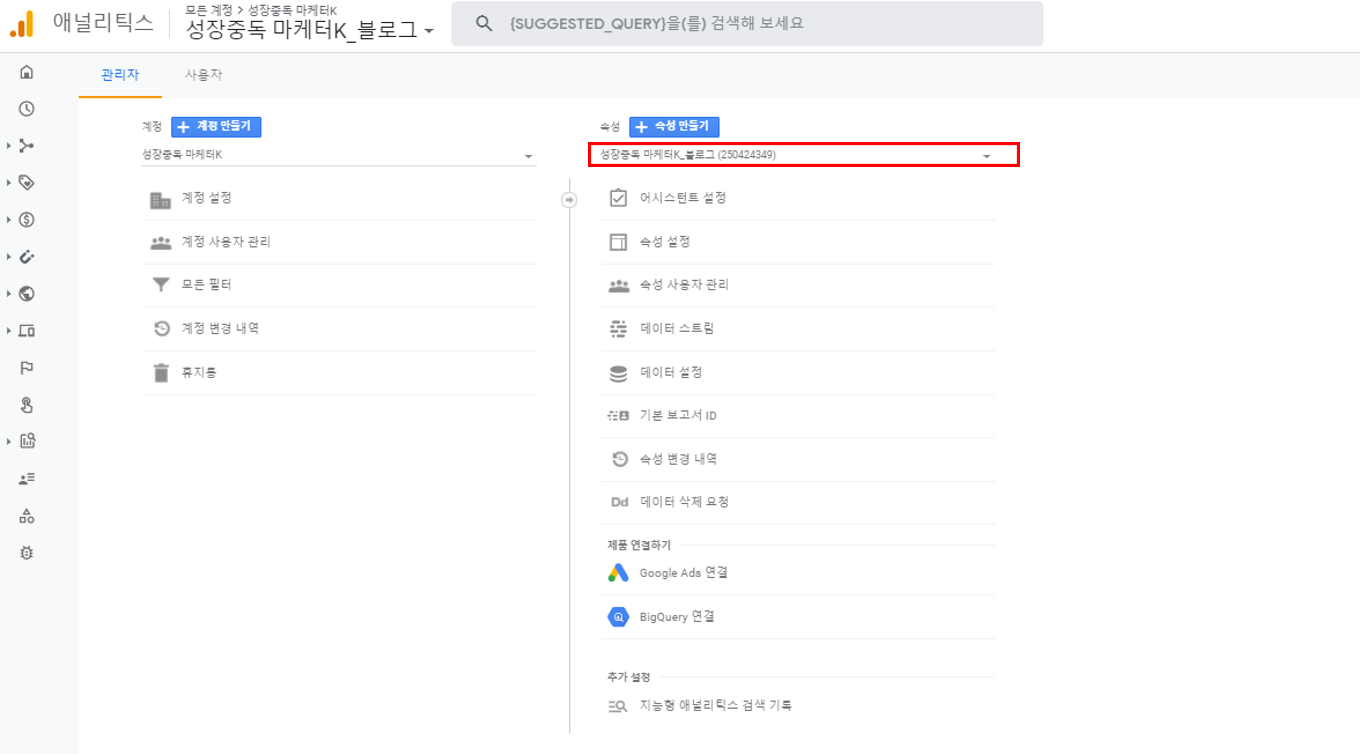Open the Audiences person-list icon

pyautogui.click(x=27, y=479)
